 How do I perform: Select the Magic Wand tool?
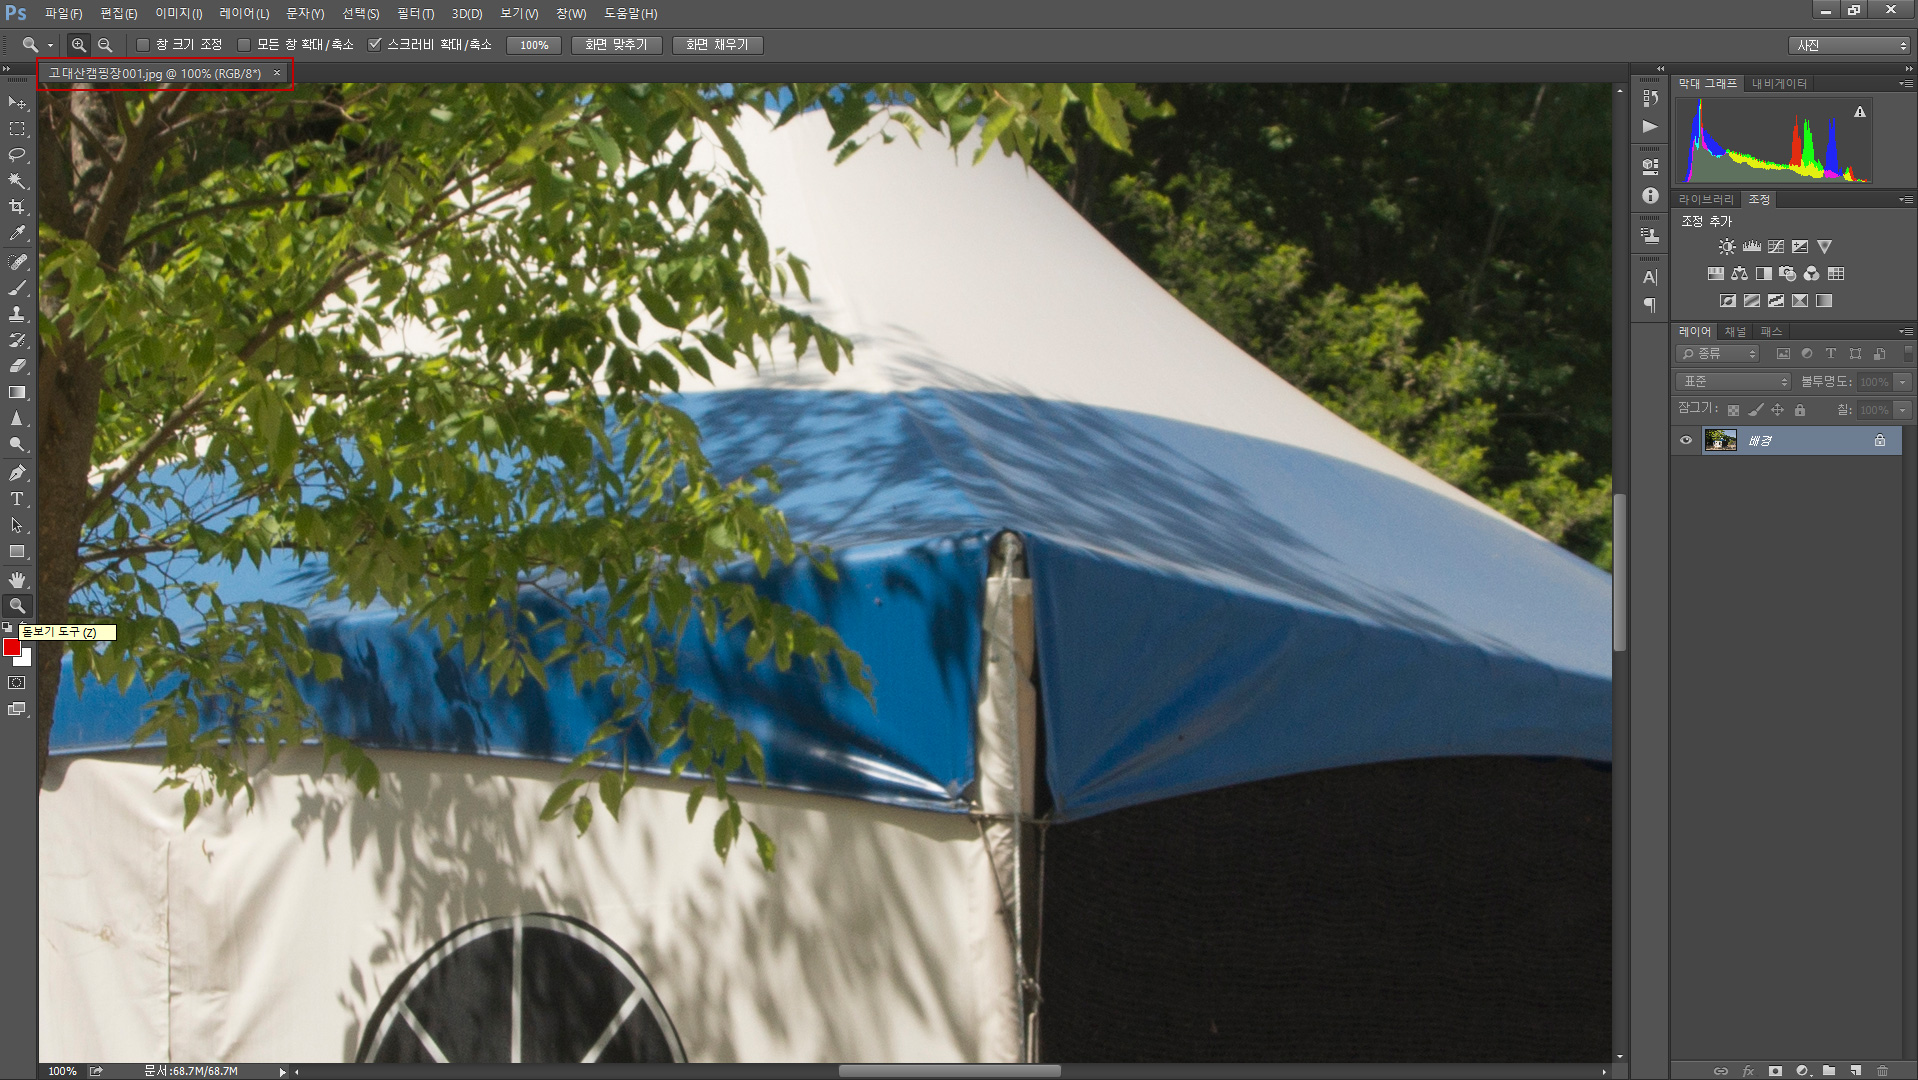click(x=17, y=181)
